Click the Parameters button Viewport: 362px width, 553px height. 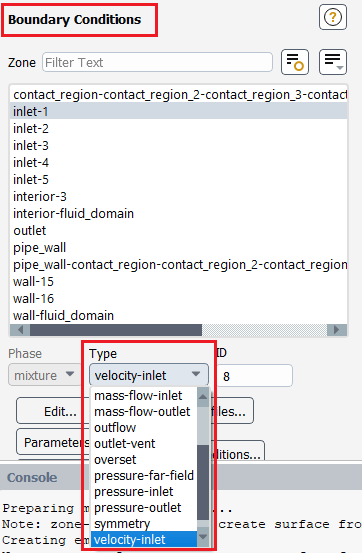[x=53, y=442]
